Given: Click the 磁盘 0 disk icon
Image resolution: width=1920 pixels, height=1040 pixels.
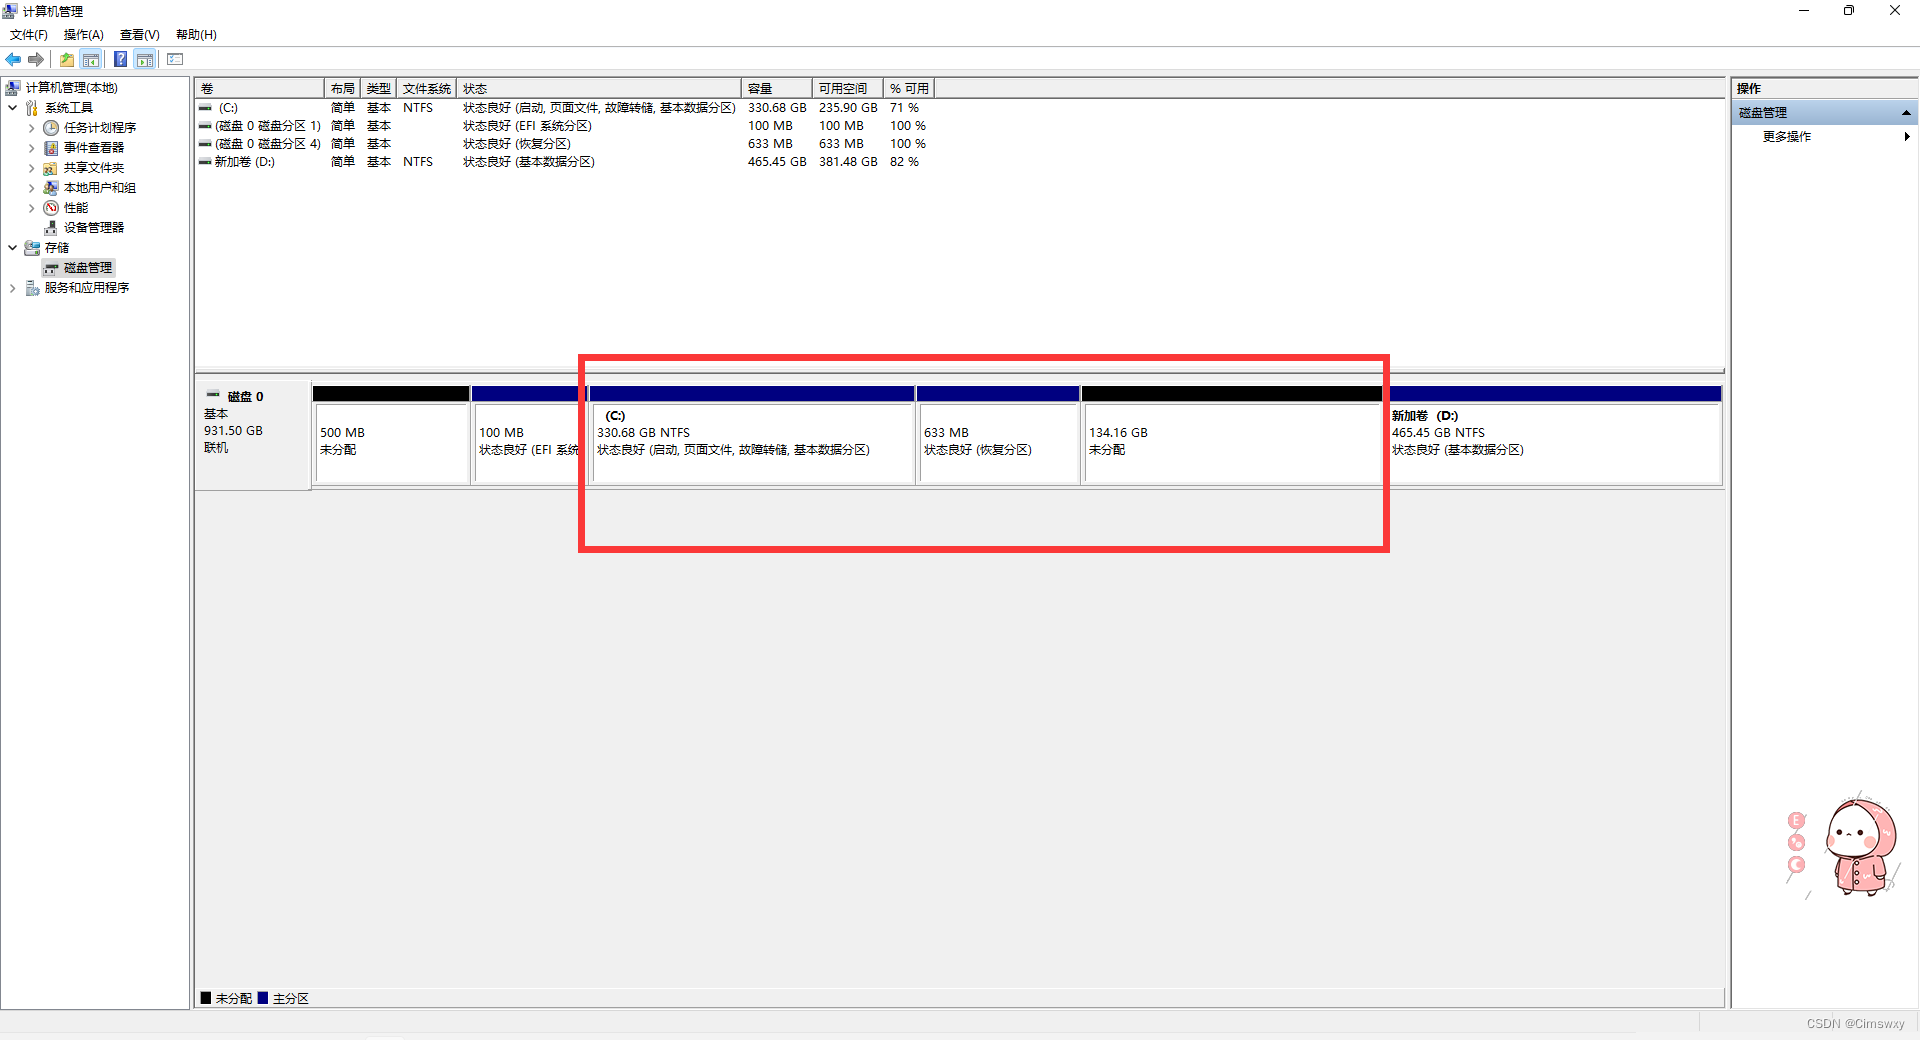Looking at the screenshot, I should pos(213,395).
